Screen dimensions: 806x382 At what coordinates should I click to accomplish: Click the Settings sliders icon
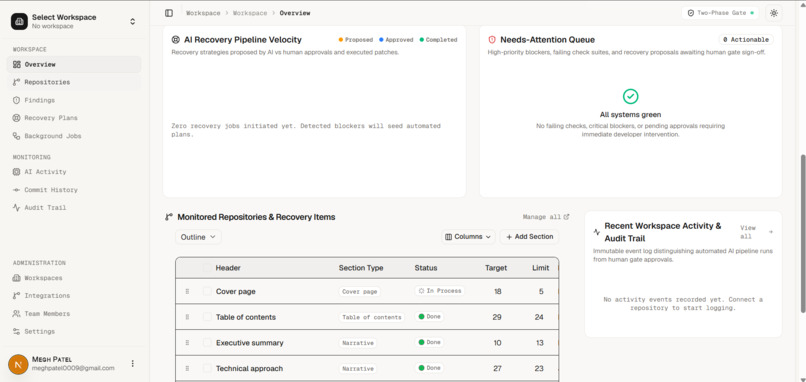click(16, 332)
